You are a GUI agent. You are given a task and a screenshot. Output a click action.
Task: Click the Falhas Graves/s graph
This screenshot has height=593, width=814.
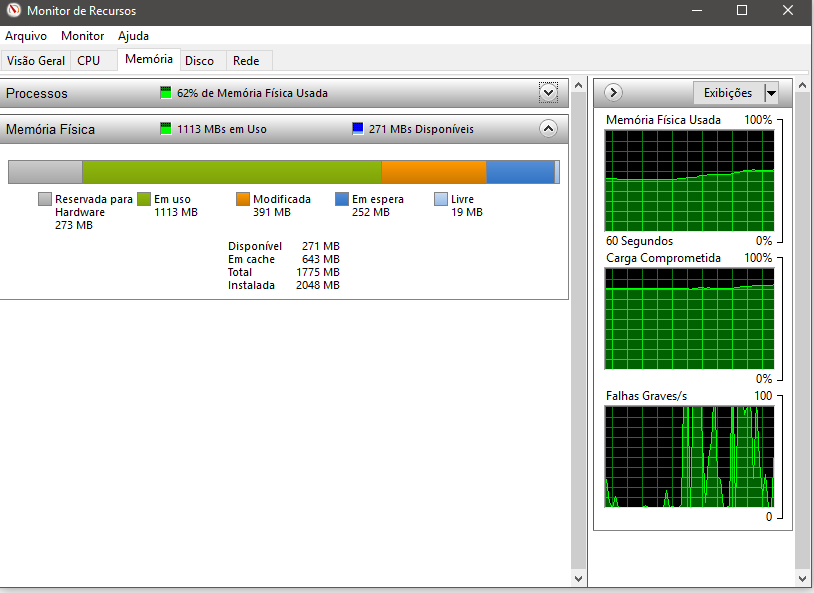[x=689, y=457]
